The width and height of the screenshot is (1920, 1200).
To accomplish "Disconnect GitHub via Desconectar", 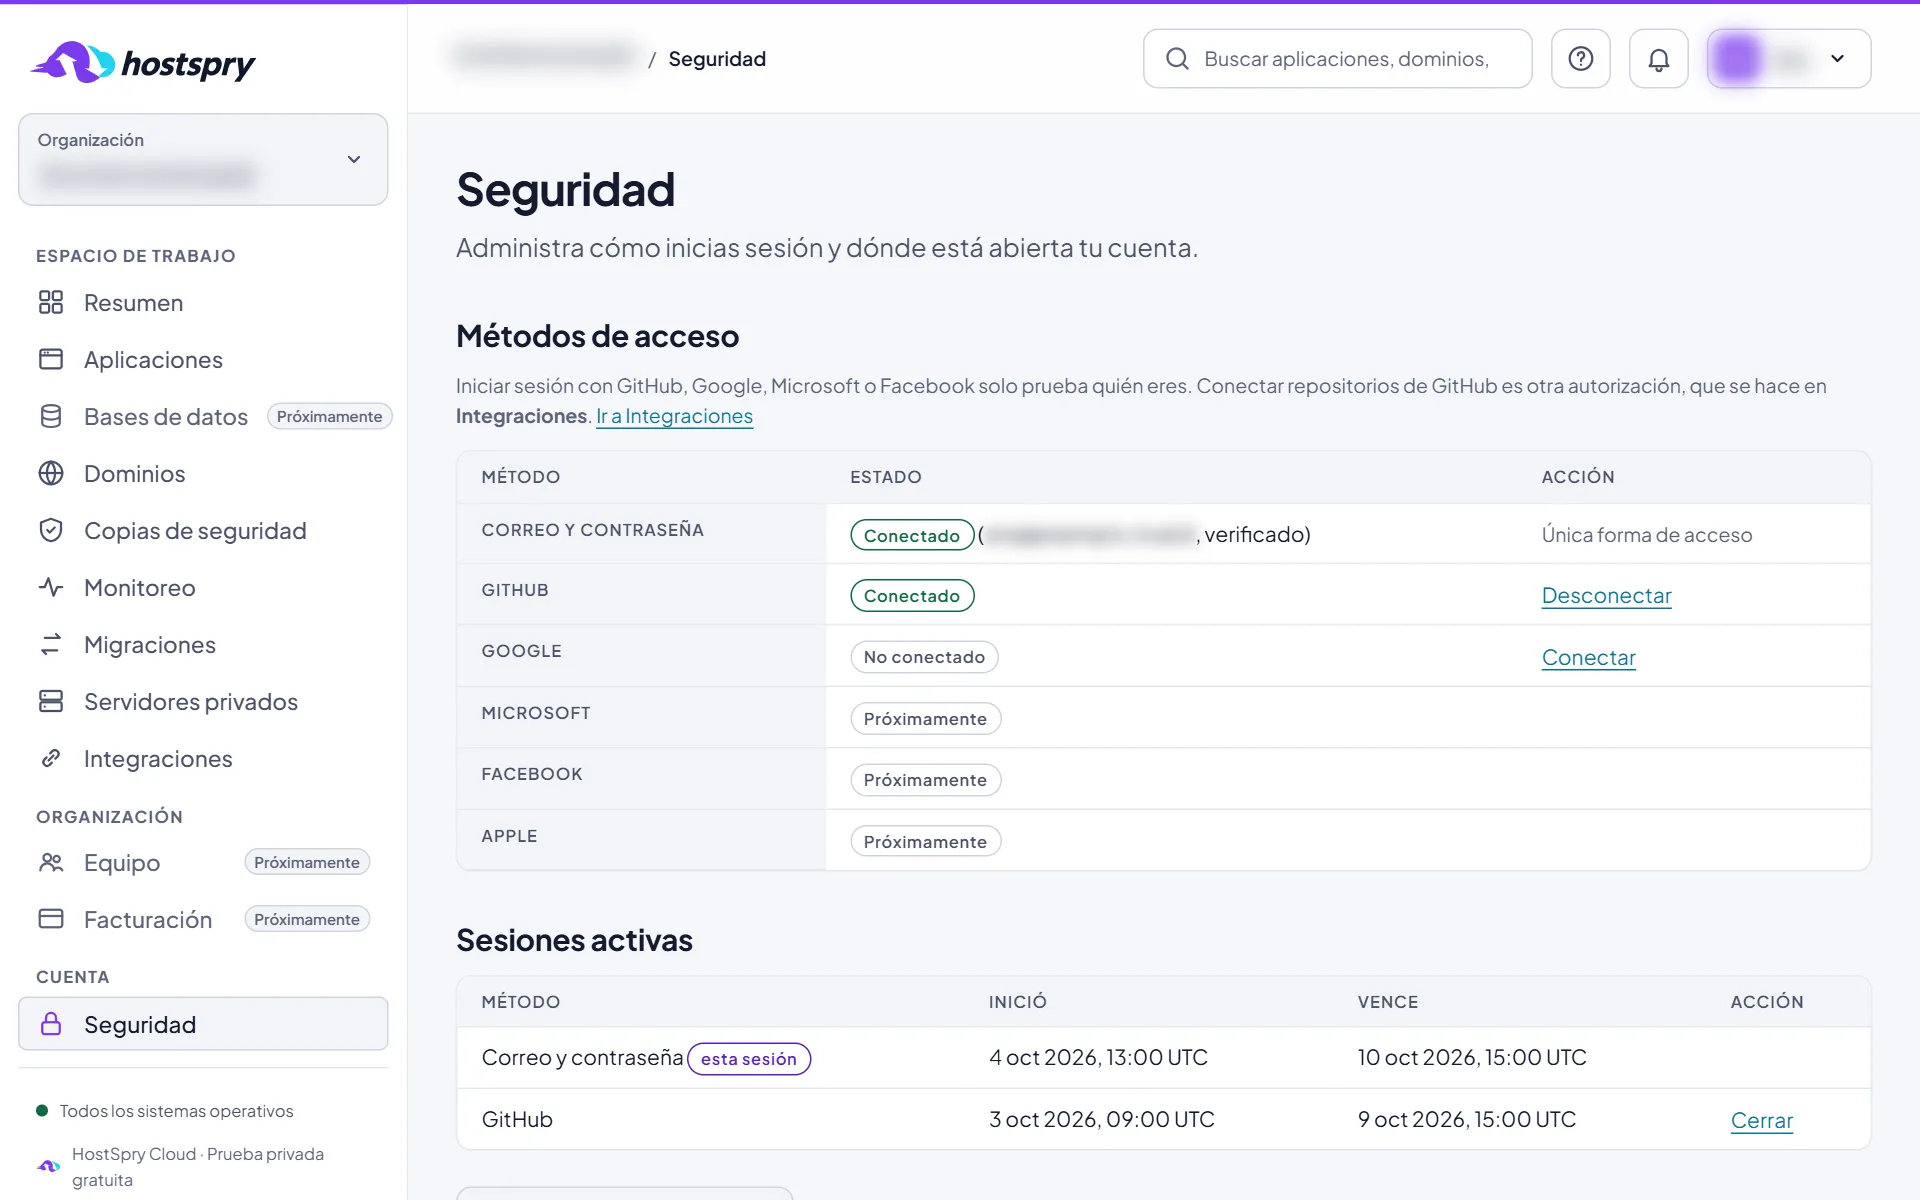I will click(x=1606, y=595).
